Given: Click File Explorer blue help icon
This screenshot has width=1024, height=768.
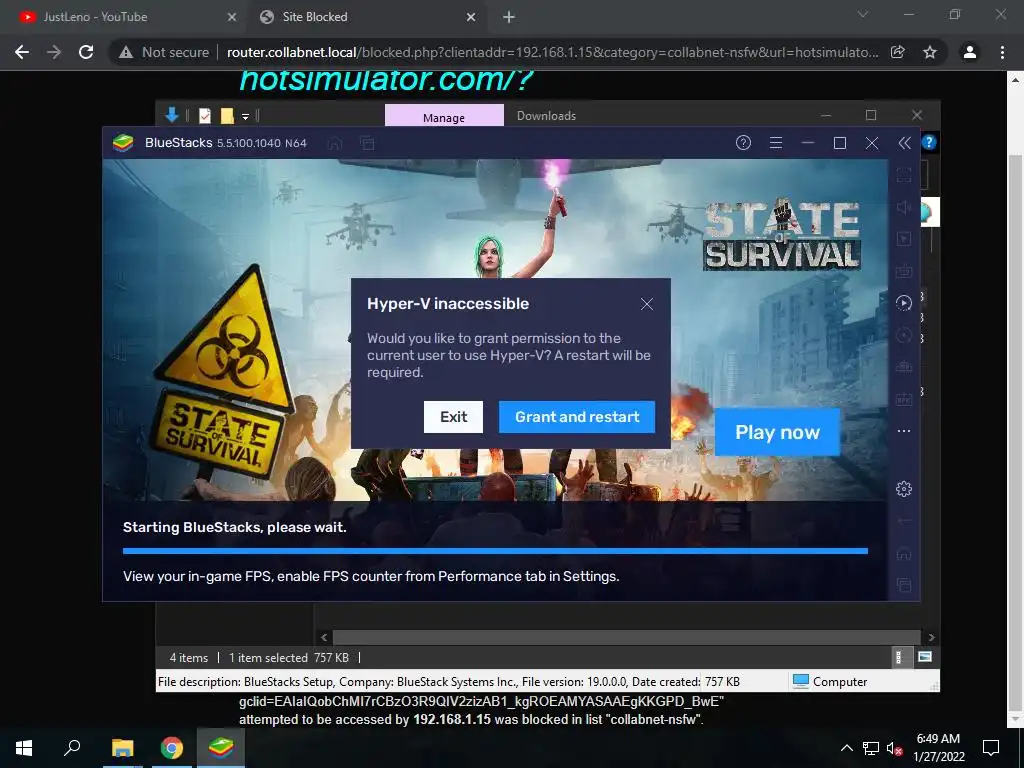Looking at the screenshot, I should pos(929,142).
